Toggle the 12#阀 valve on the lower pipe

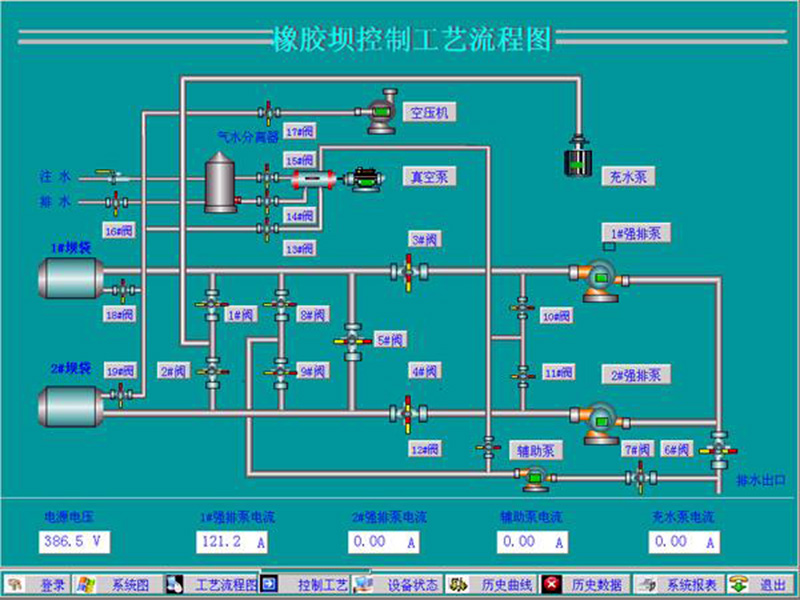408,414
